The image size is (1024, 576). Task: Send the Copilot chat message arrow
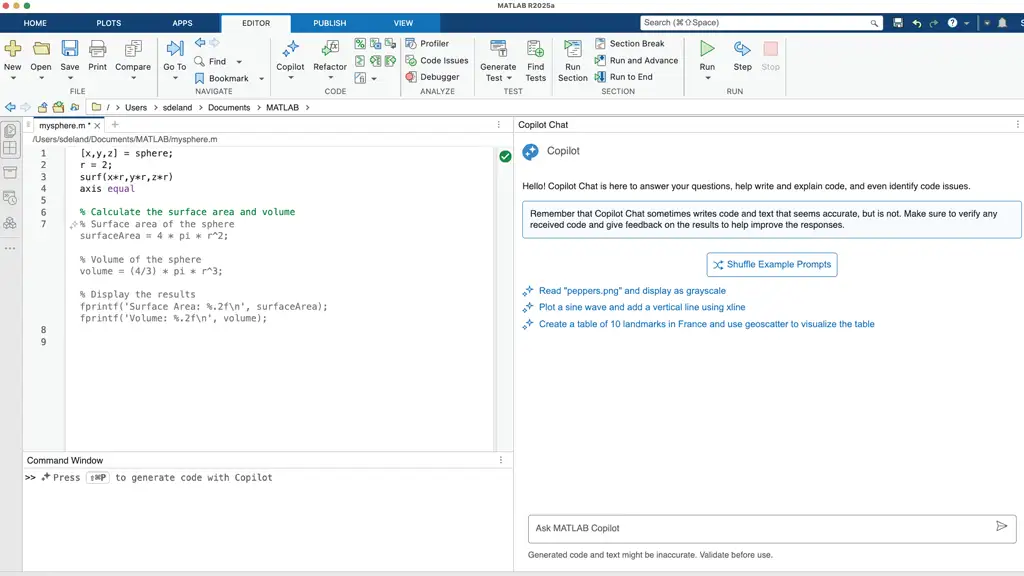tap(1001, 526)
